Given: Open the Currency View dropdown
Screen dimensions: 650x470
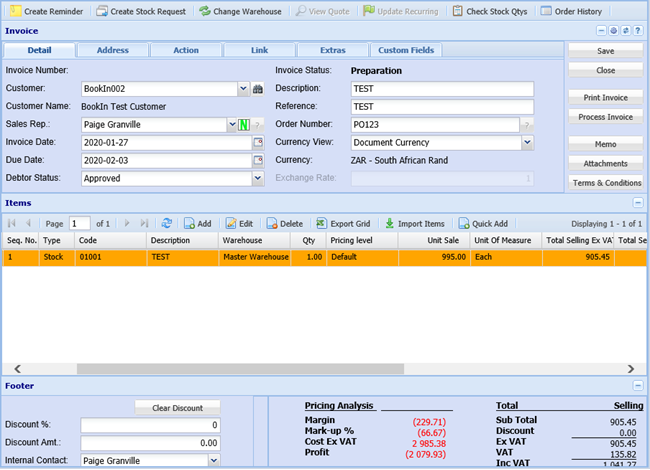Looking at the screenshot, I should coord(527,142).
